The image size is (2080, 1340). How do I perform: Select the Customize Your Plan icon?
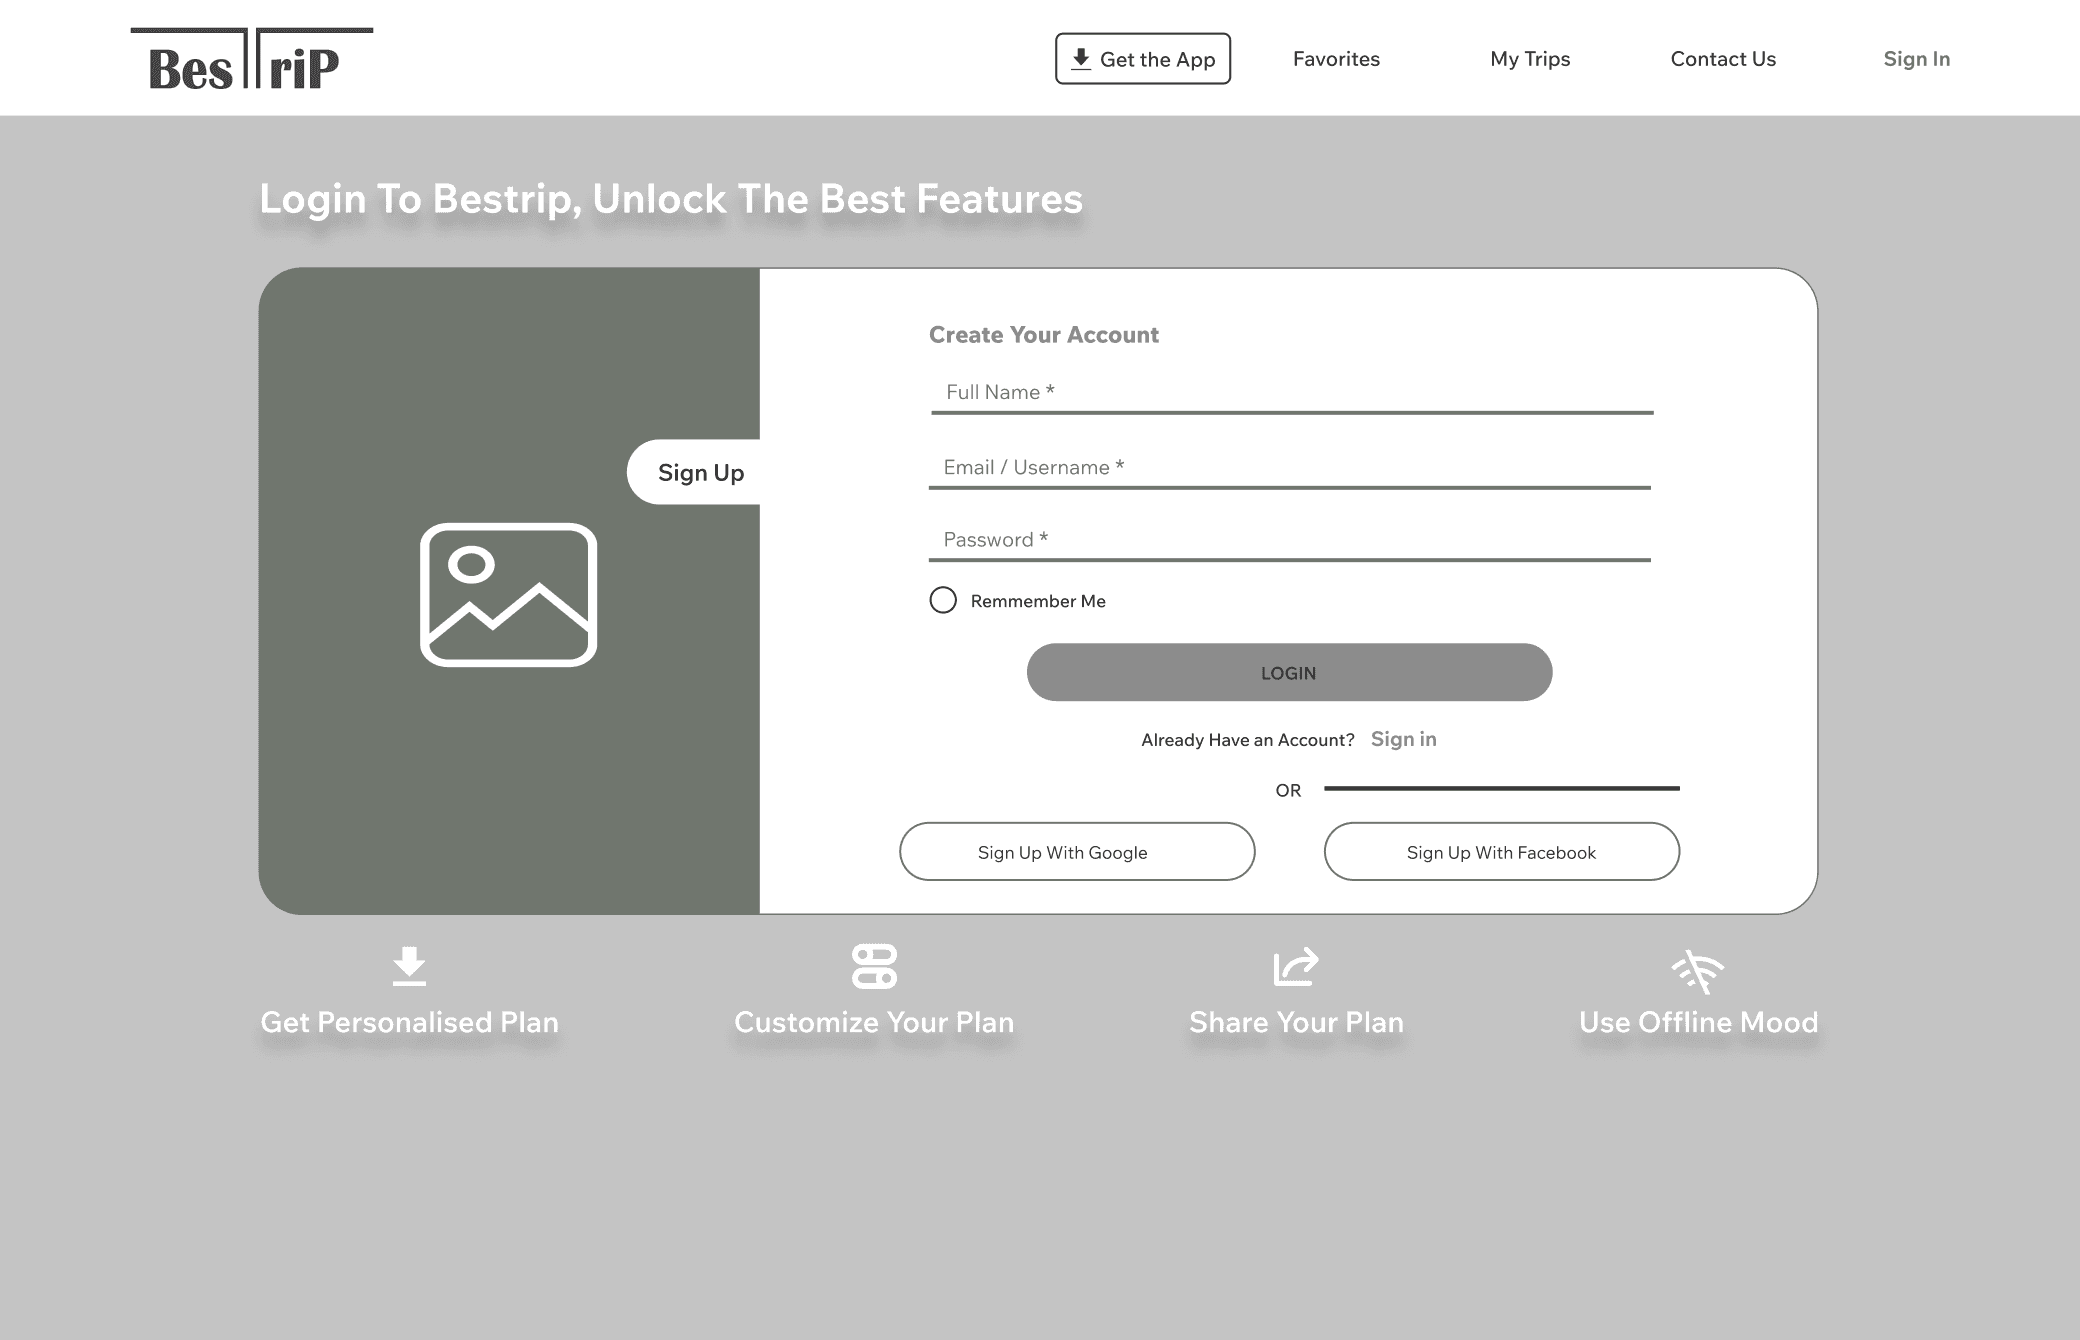(874, 966)
